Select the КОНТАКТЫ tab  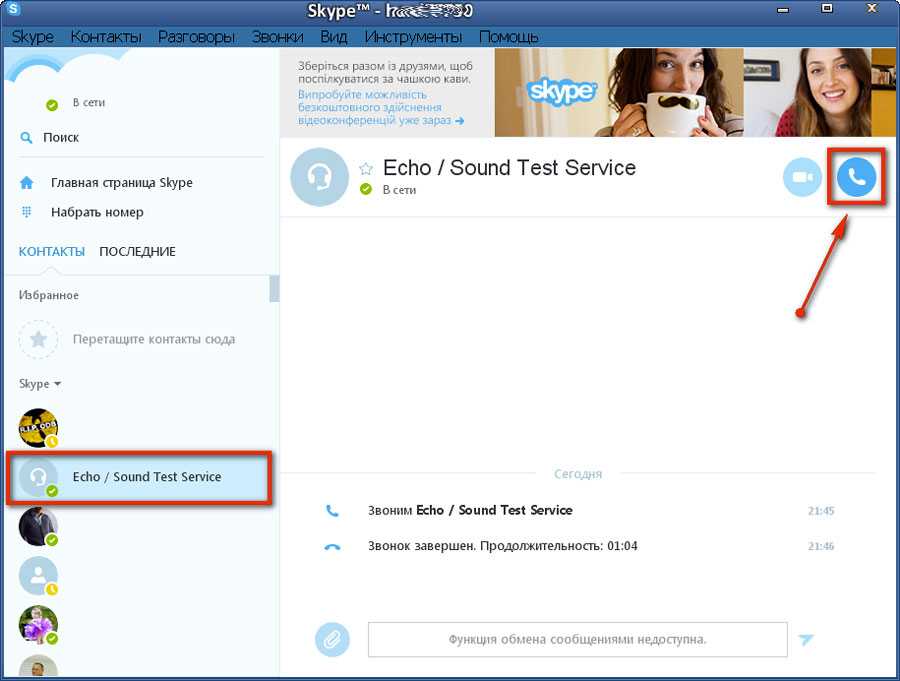click(x=51, y=251)
